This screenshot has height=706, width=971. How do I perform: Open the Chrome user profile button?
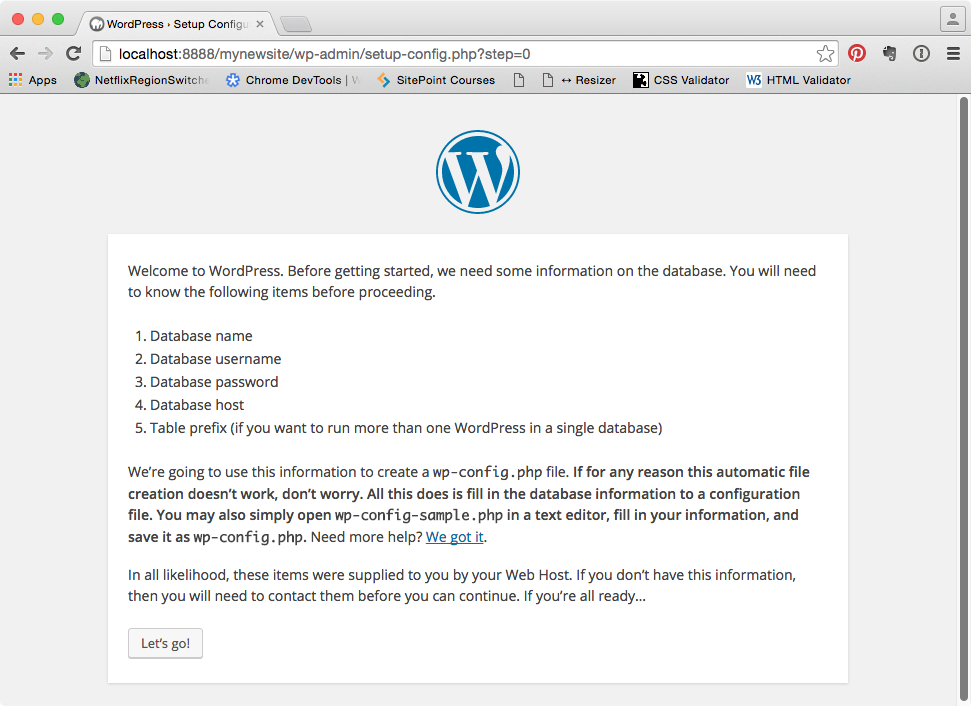point(952,19)
